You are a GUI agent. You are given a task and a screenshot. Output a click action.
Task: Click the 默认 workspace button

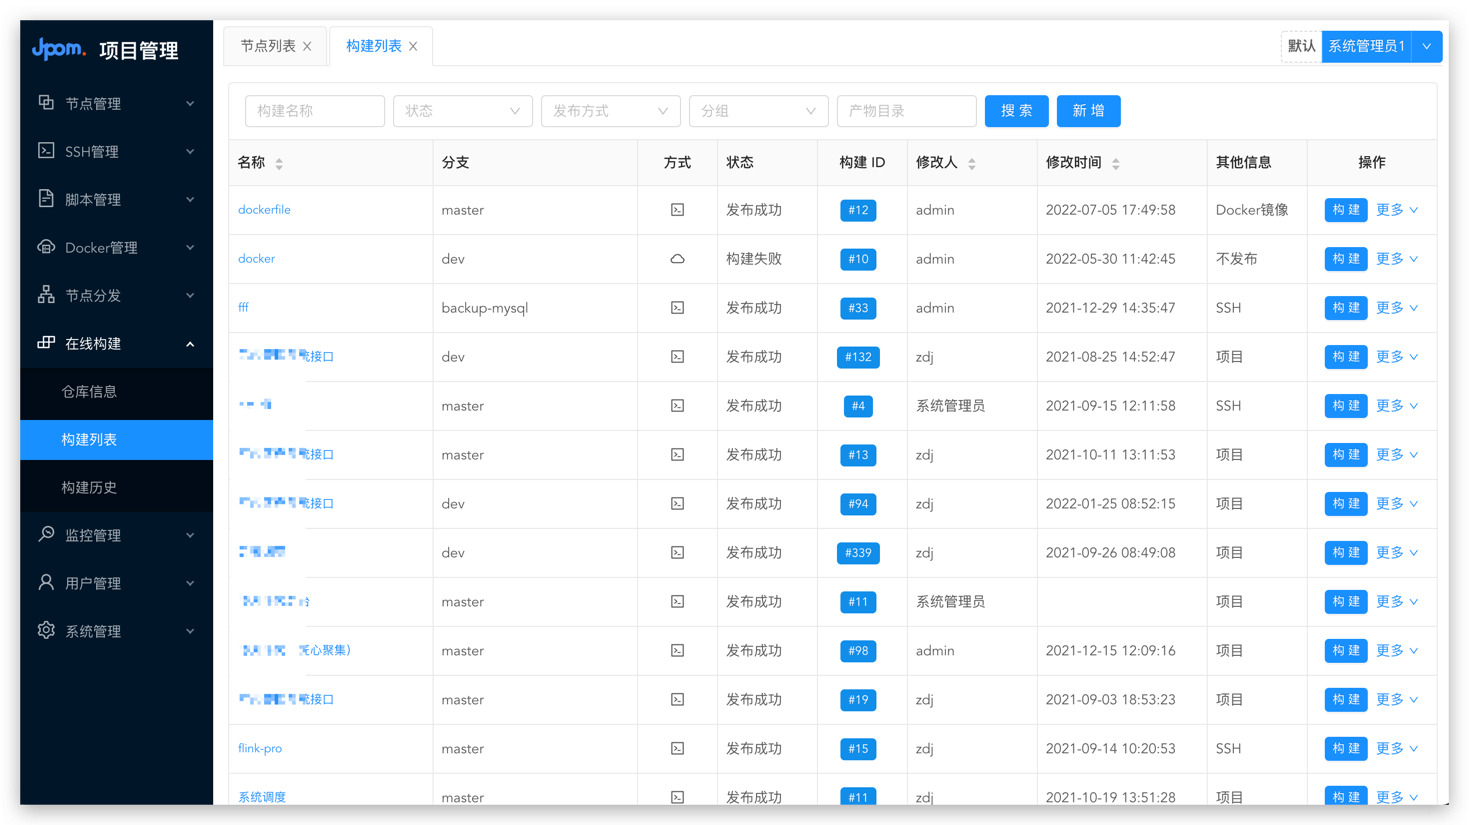tap(1301, 46)
